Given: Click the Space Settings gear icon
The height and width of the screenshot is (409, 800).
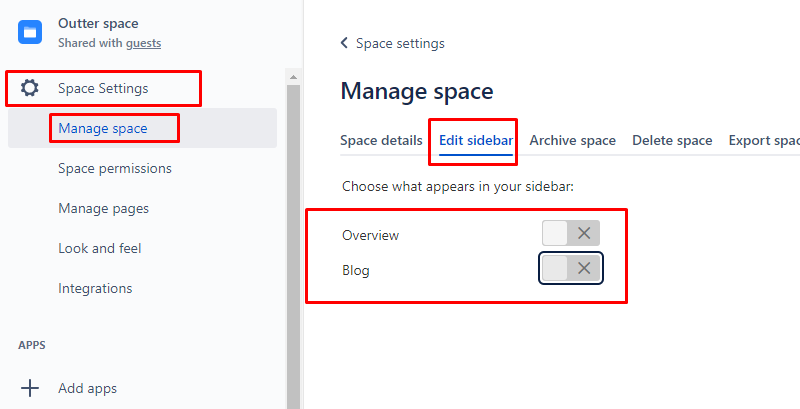Looking at the screenshot, I should [29, 88].
